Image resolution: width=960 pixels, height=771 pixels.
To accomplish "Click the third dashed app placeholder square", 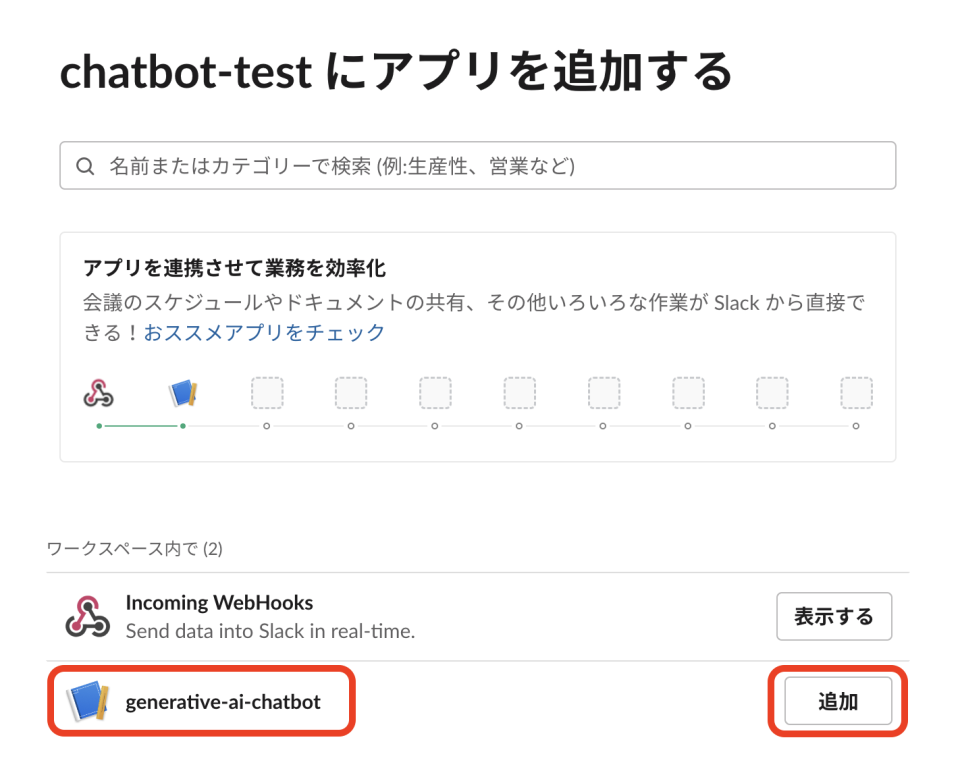I will click(x=434, y=393).
